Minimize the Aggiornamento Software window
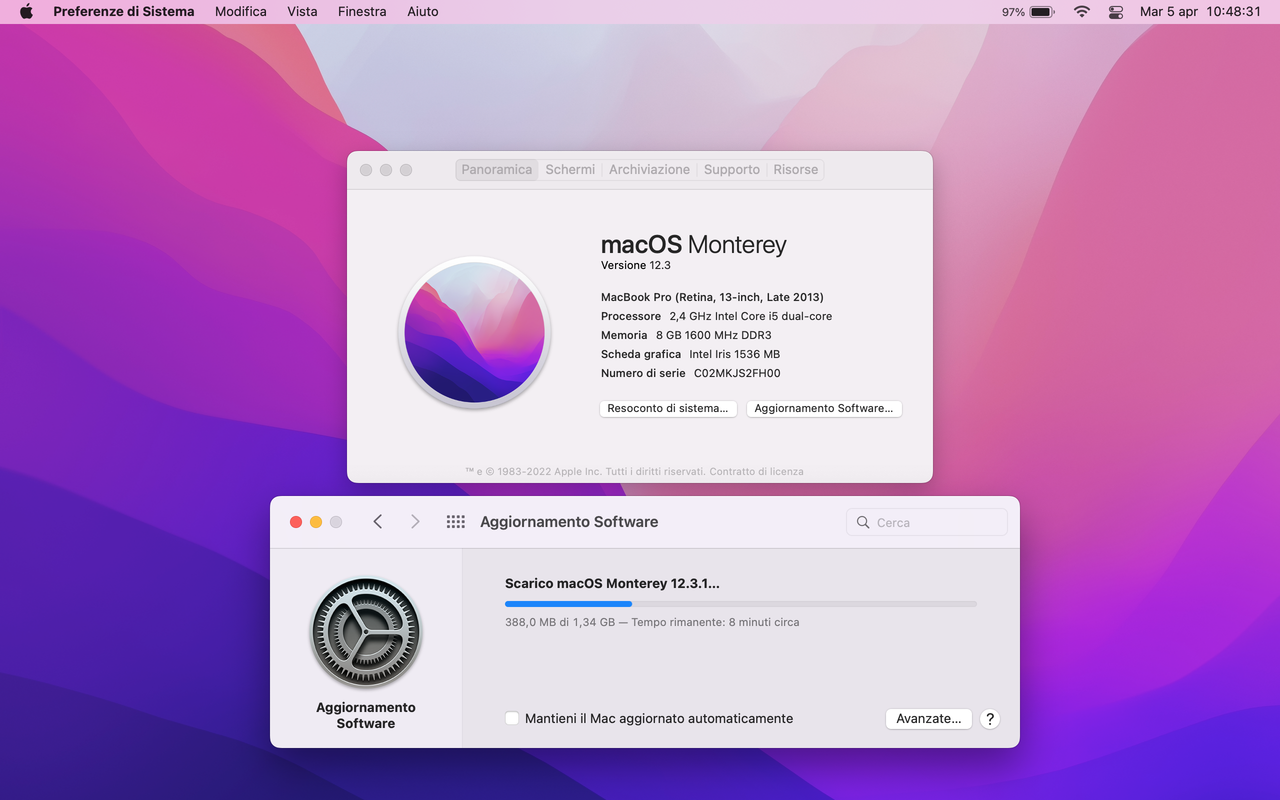This screenshot has width=1280, height=800. (x=316, y=522)
